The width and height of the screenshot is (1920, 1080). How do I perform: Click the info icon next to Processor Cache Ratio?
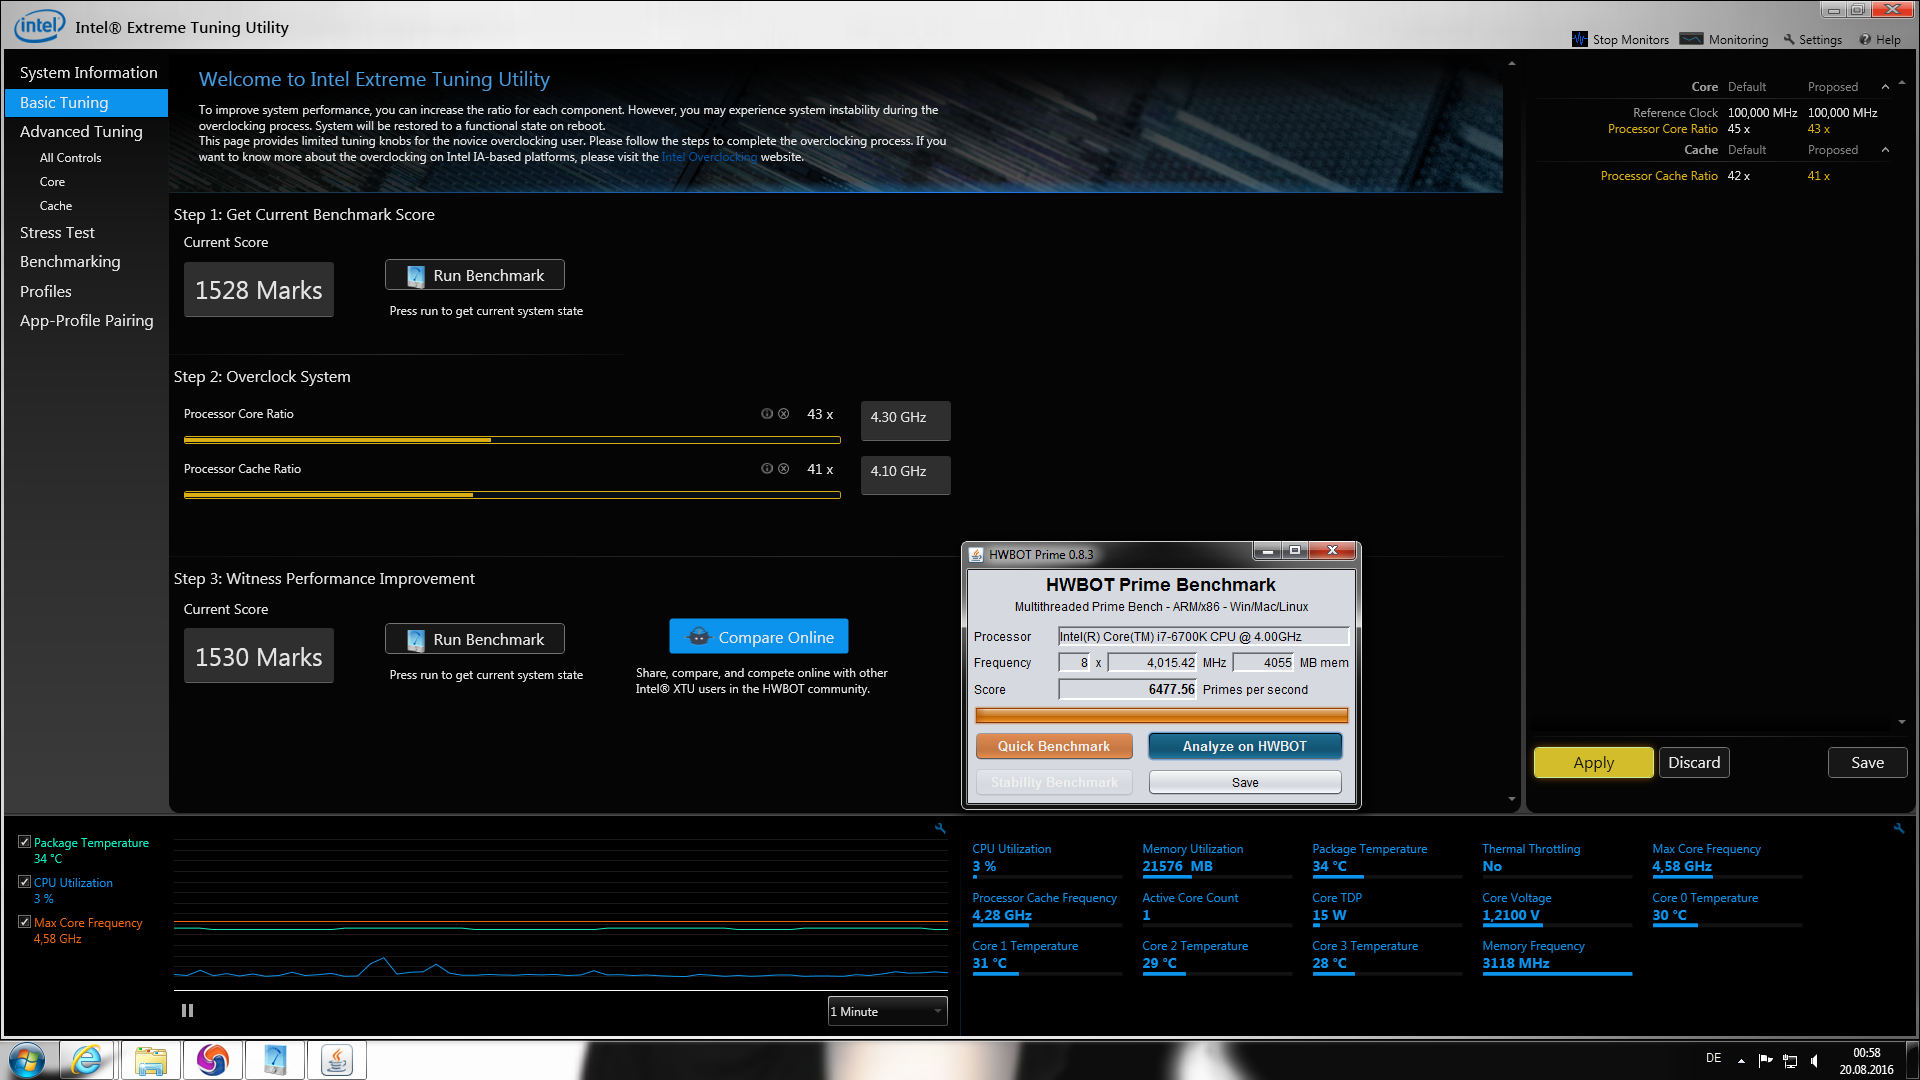point(767,469)
